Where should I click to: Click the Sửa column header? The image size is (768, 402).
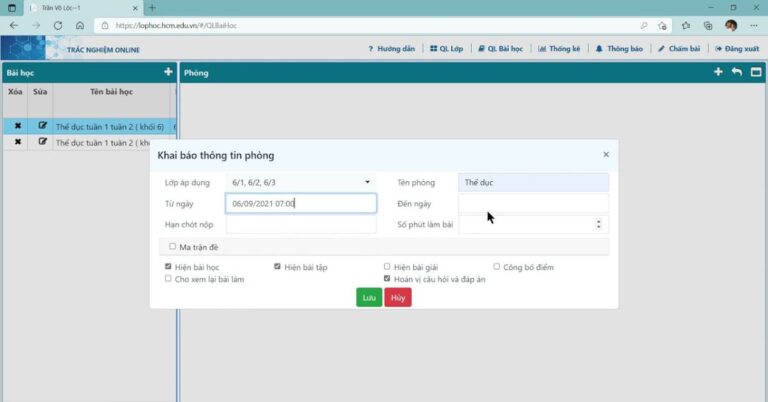[40, 92]
